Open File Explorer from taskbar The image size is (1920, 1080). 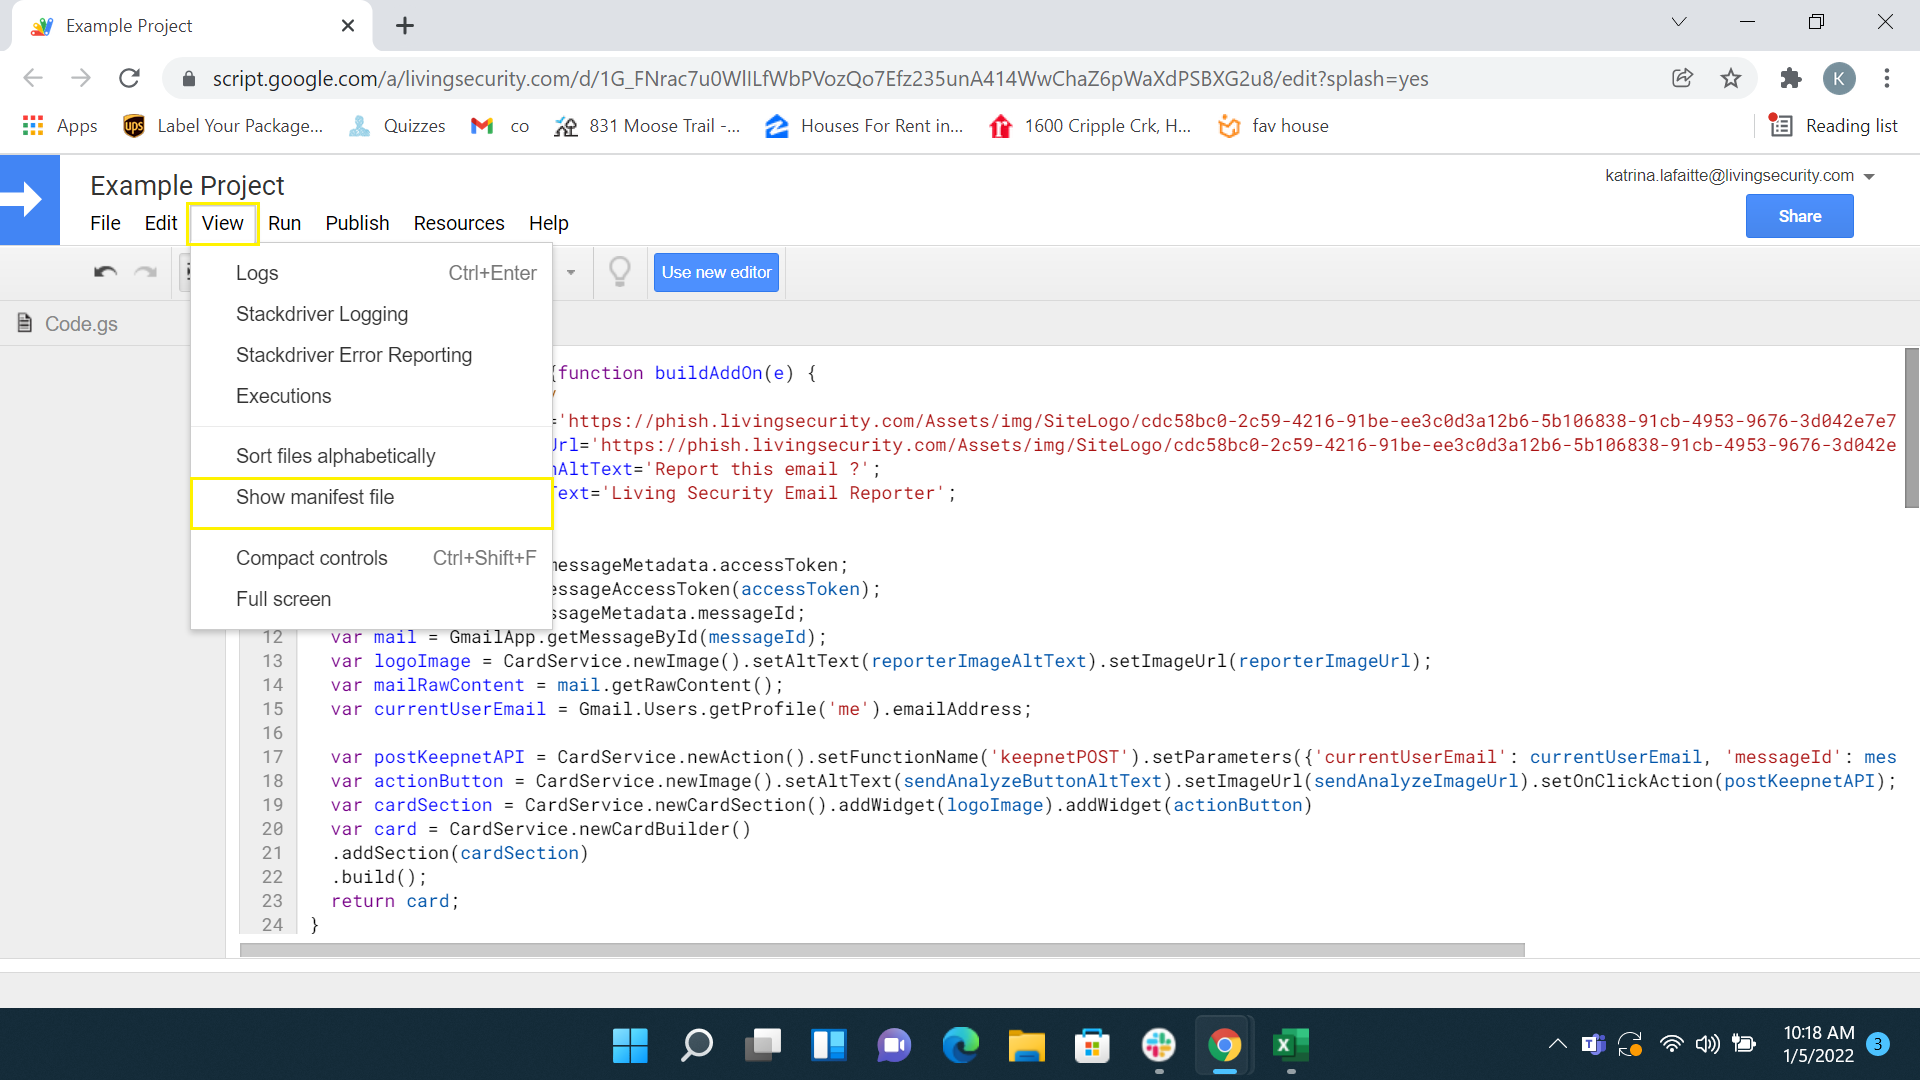tap(1027, 1046)
